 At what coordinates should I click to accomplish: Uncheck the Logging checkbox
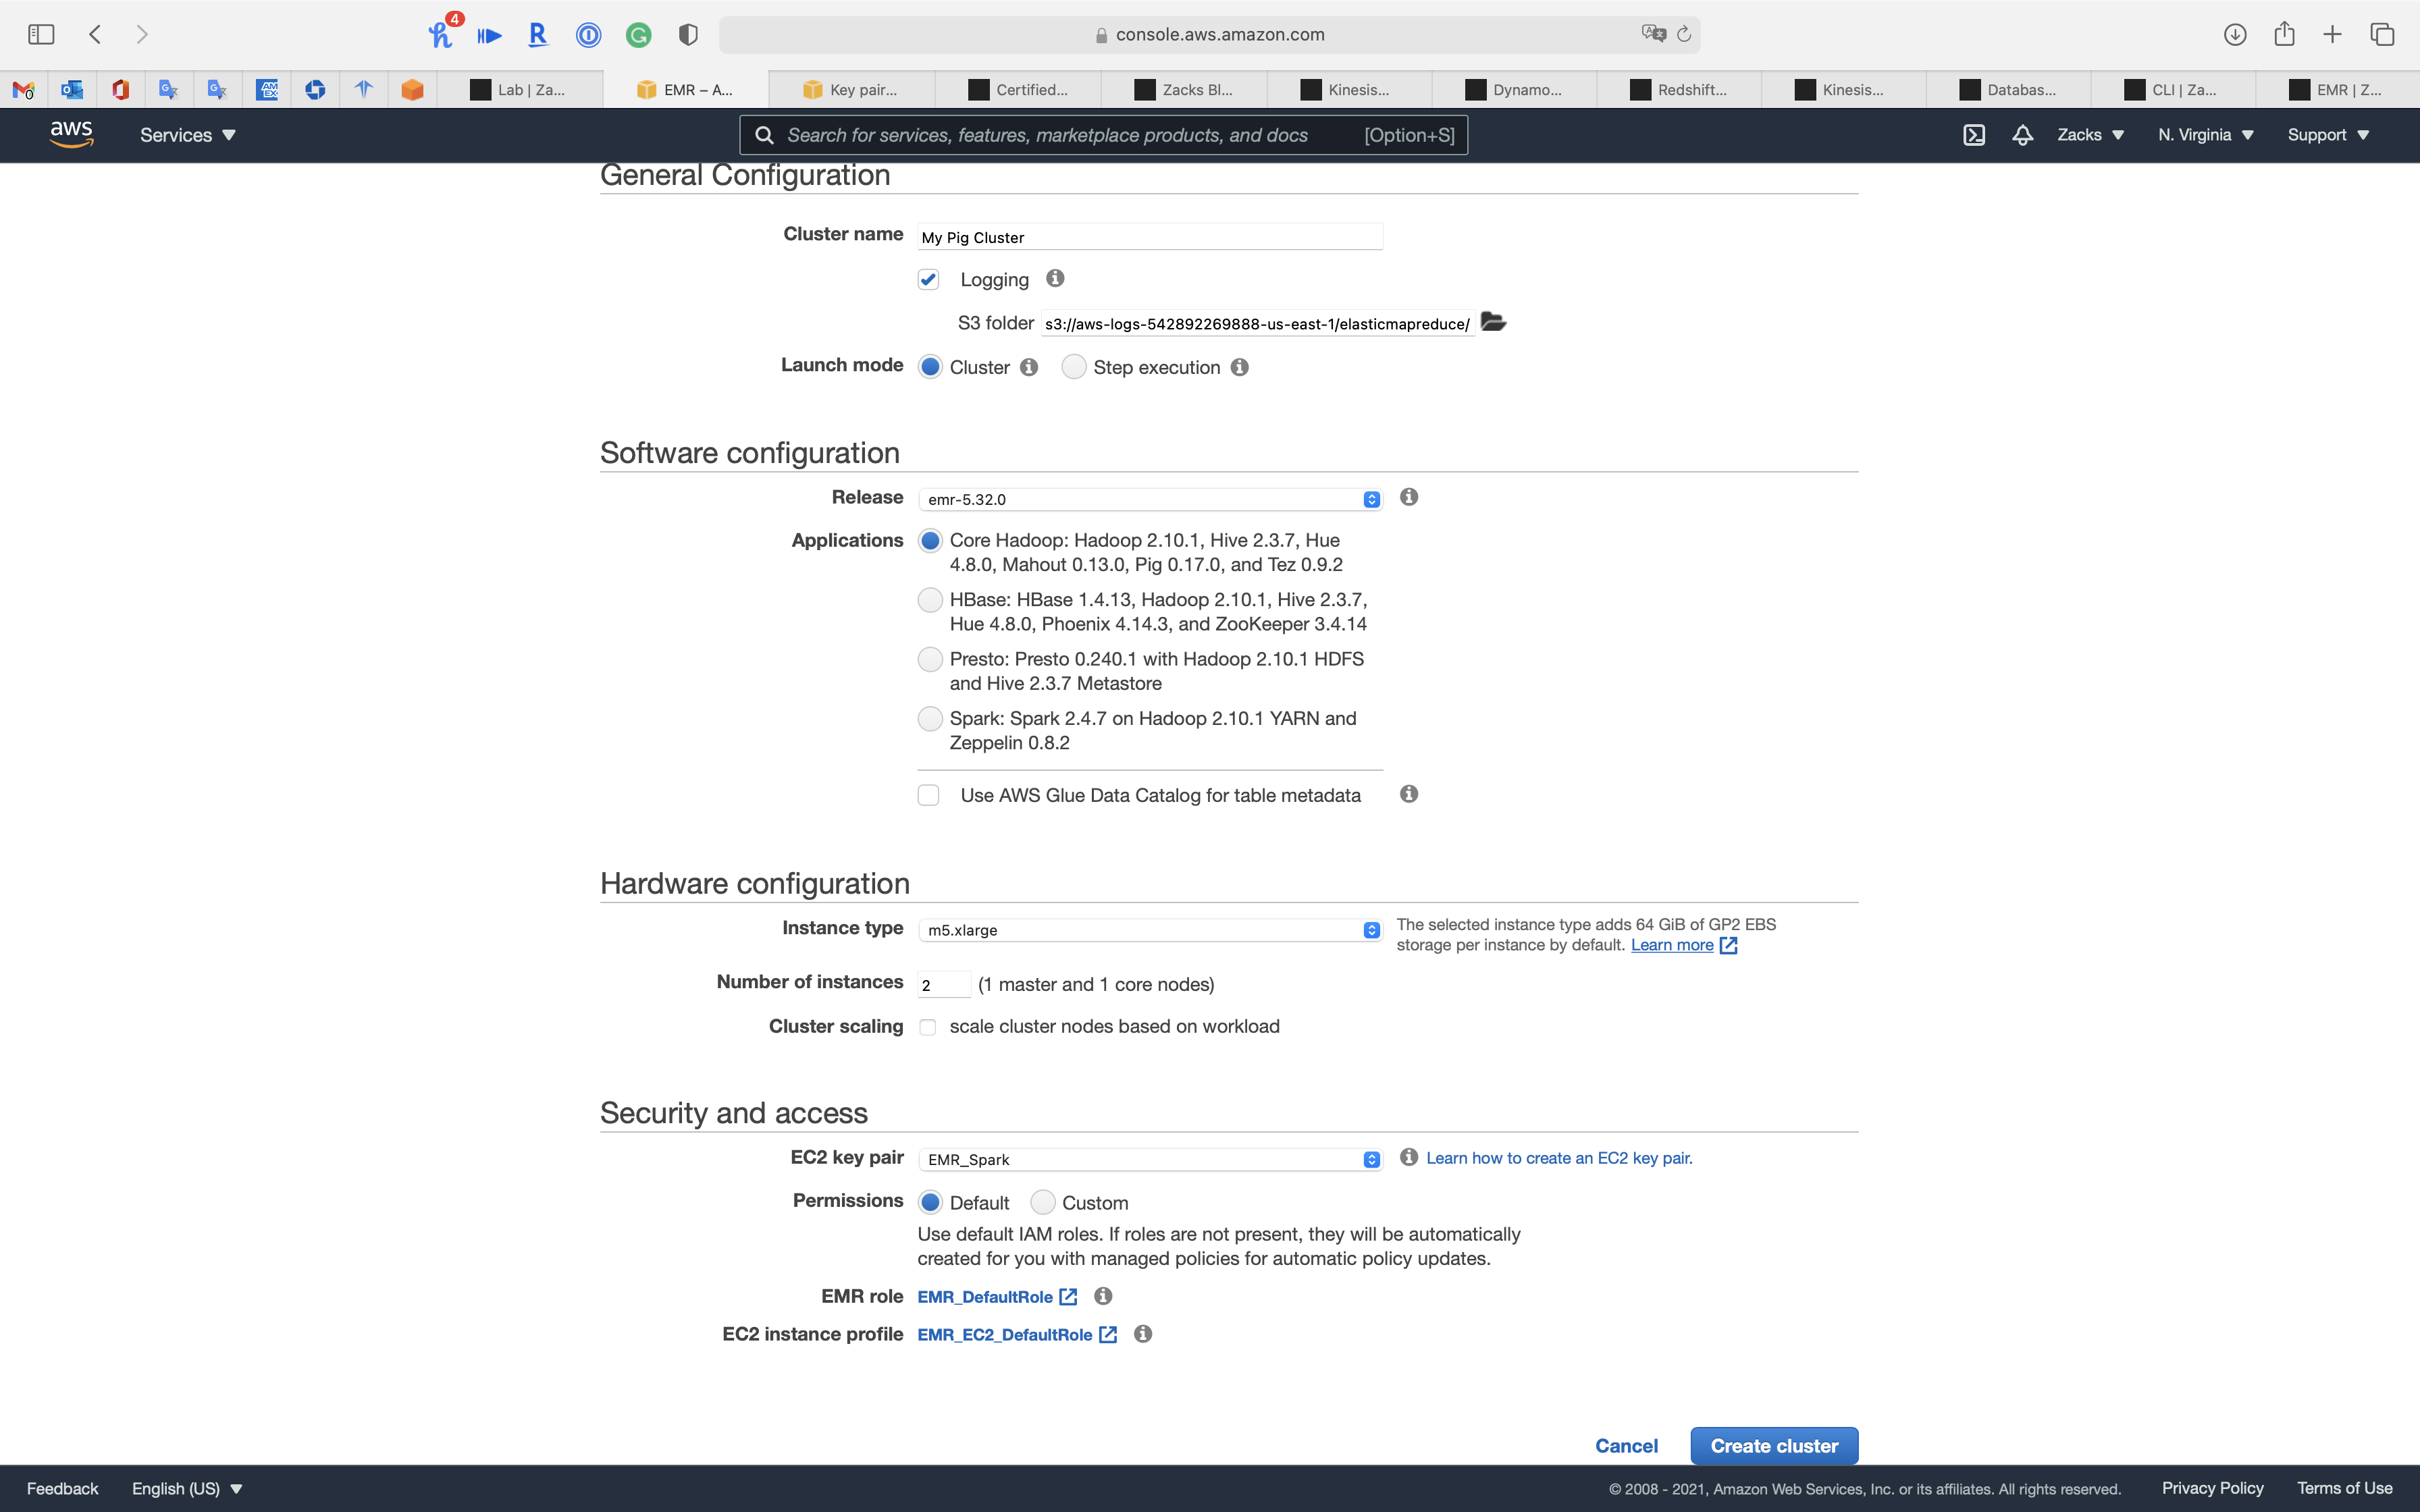(x=928, y=280)
